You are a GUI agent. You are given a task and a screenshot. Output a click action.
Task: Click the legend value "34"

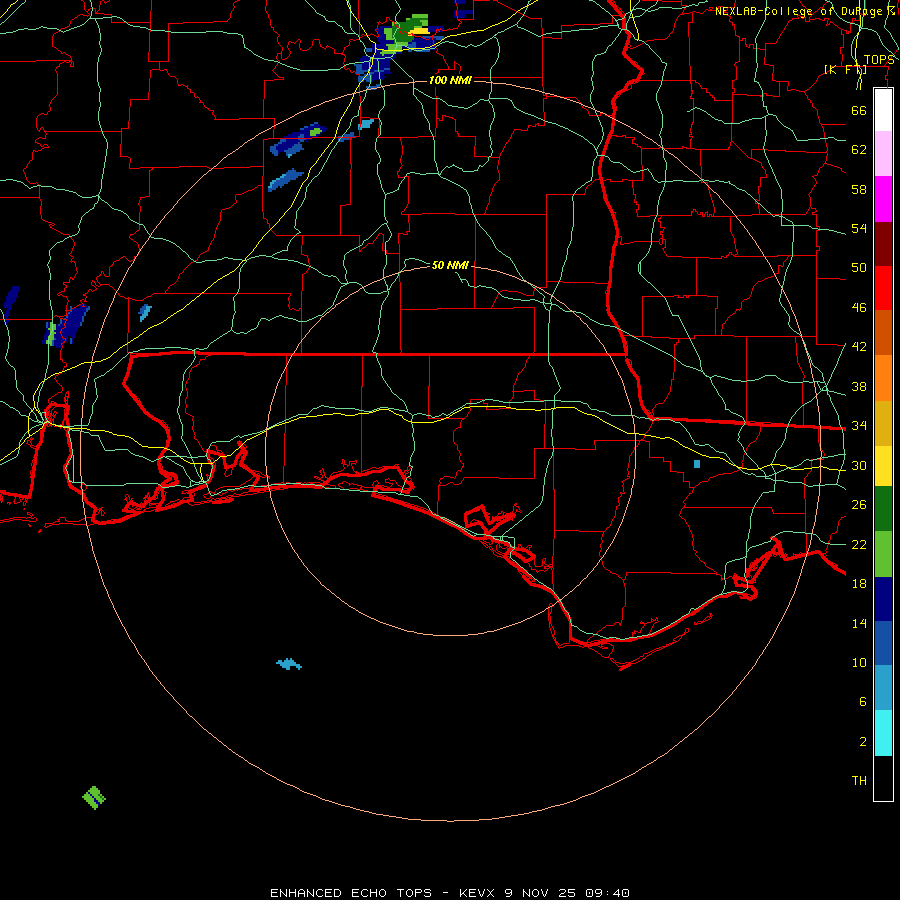pyautogui.click(x=859, y=425)
